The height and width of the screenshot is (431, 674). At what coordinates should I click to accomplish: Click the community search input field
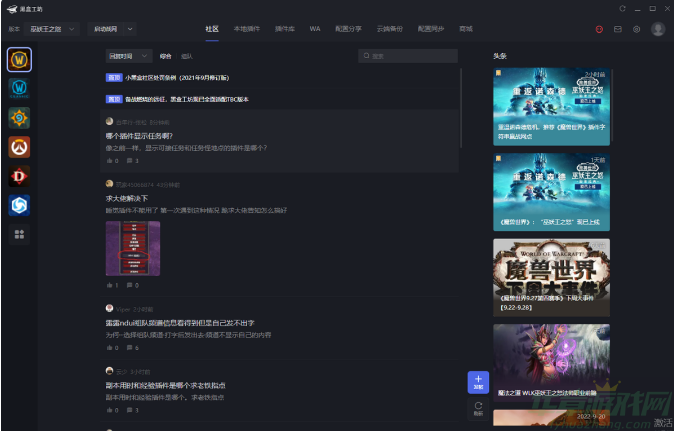coord(408,56)
